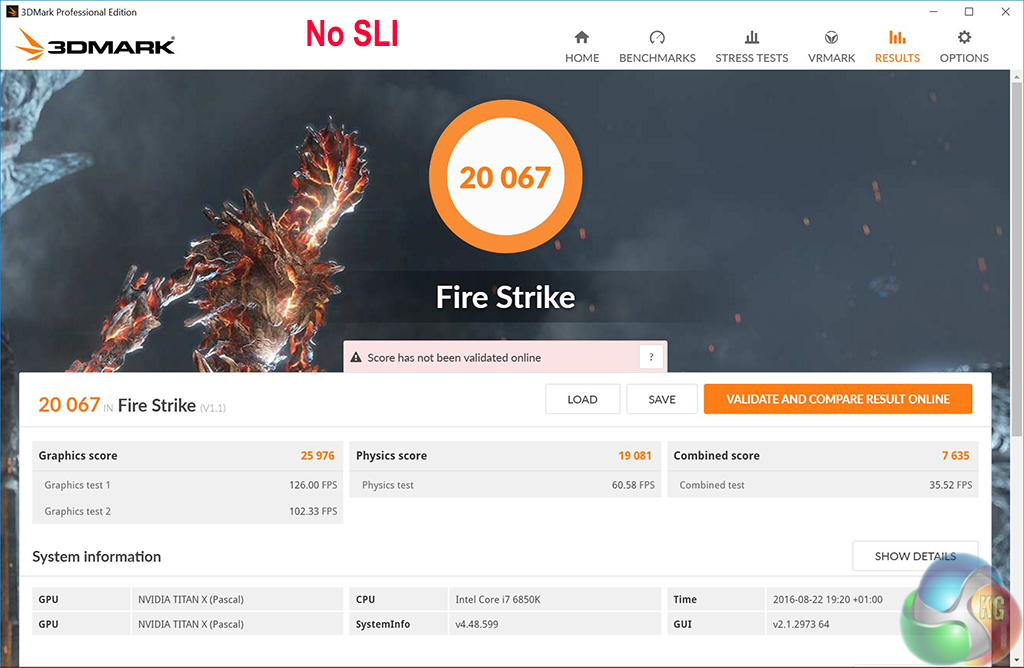Close the 3DMark window
The height and width of the screenshot is (668, 1024).
click(1006, 12)
